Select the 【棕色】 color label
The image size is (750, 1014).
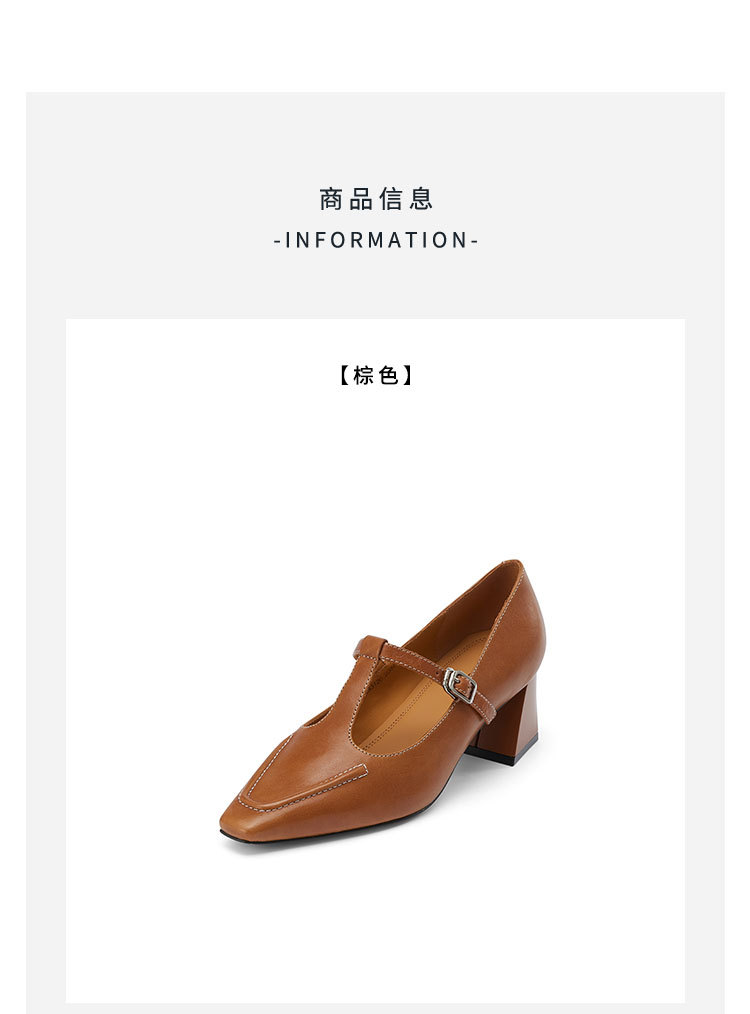[375, 374]
